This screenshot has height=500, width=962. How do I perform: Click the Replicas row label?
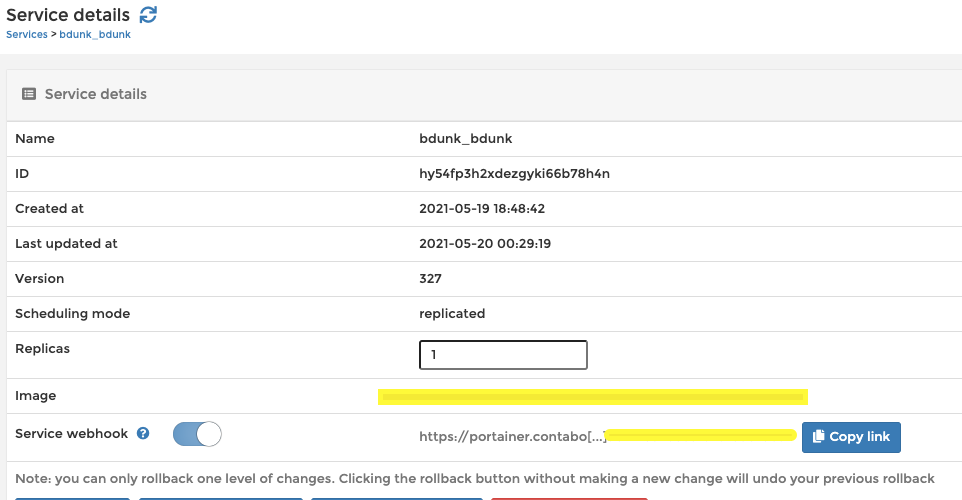tap(42, 348)
